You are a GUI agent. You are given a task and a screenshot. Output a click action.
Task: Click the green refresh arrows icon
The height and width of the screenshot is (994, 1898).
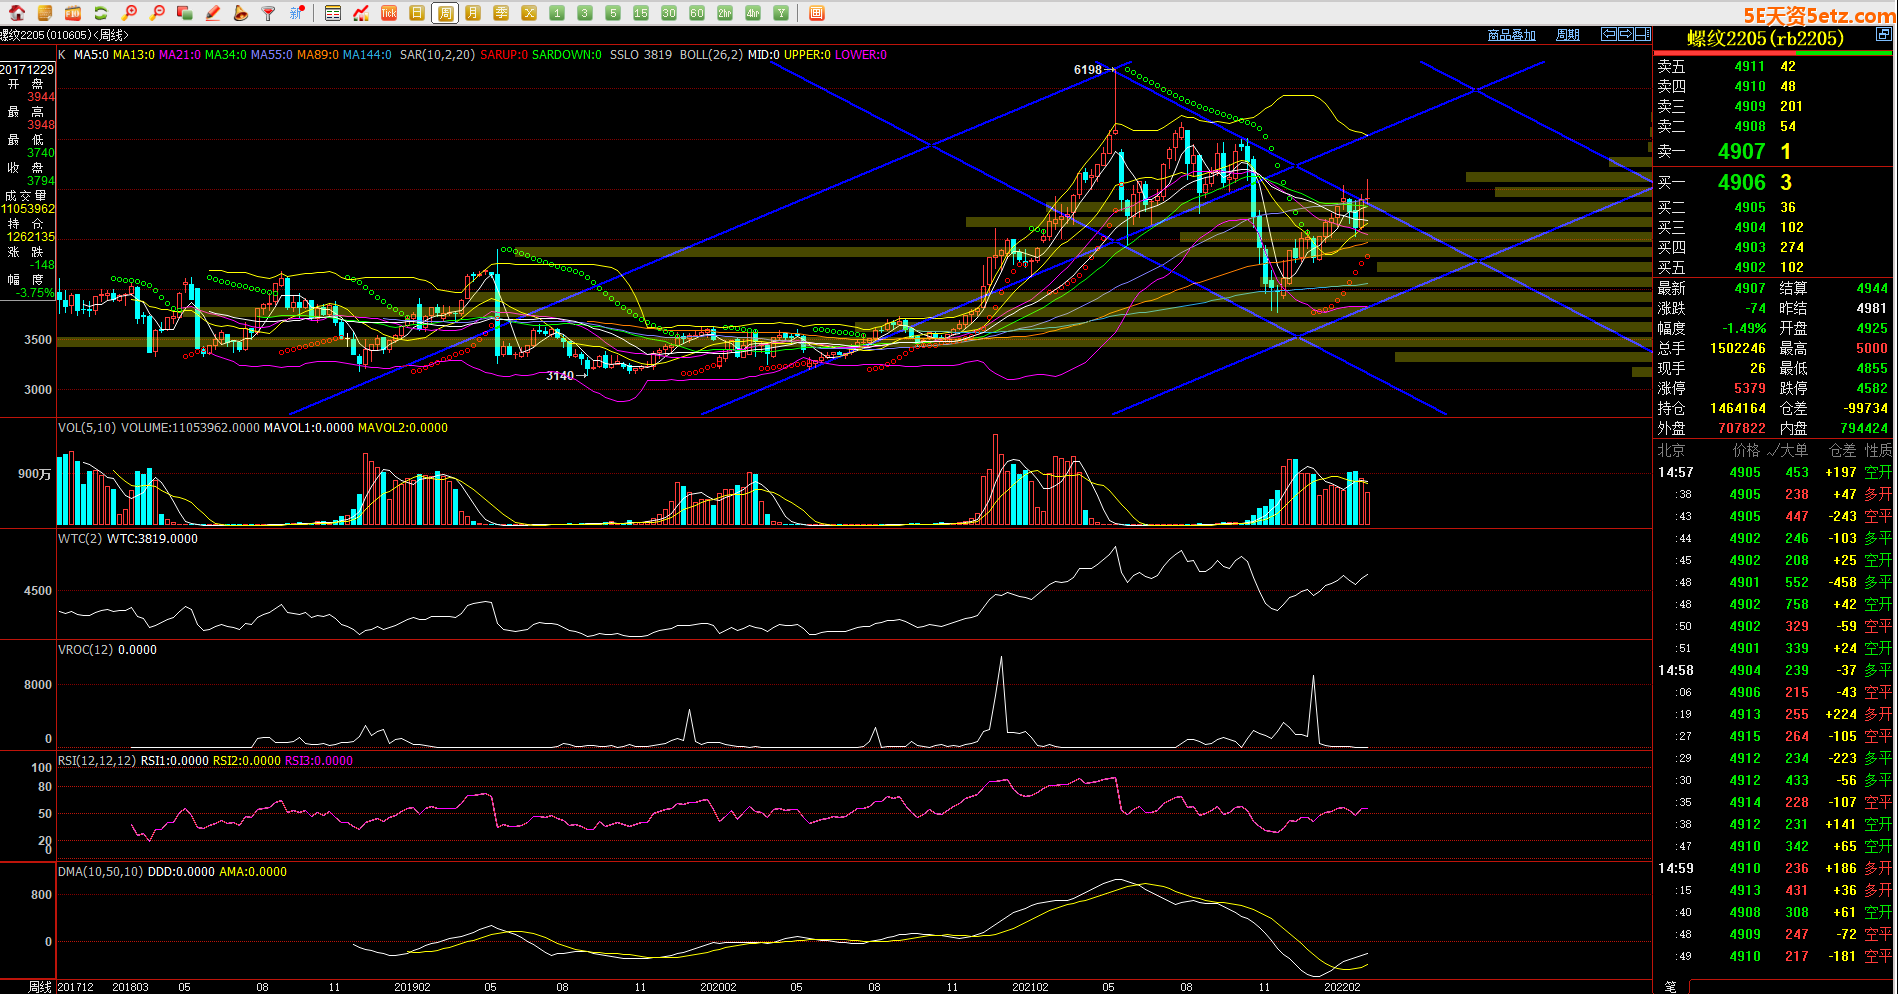[x=101, y=13]
